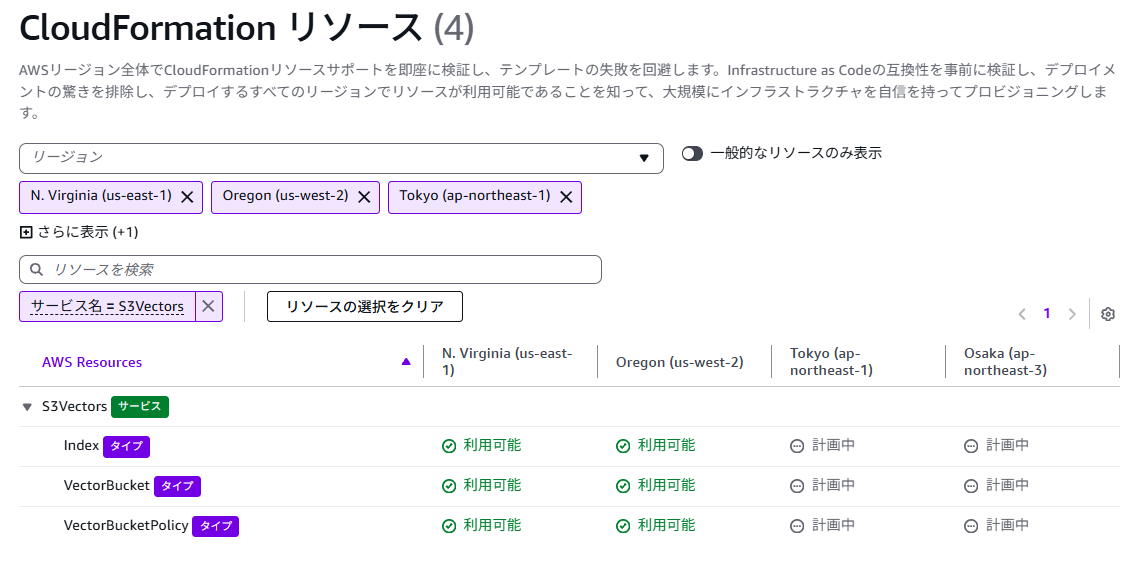Click Index planned icon for Tokyo

click(x=797, y=446)
